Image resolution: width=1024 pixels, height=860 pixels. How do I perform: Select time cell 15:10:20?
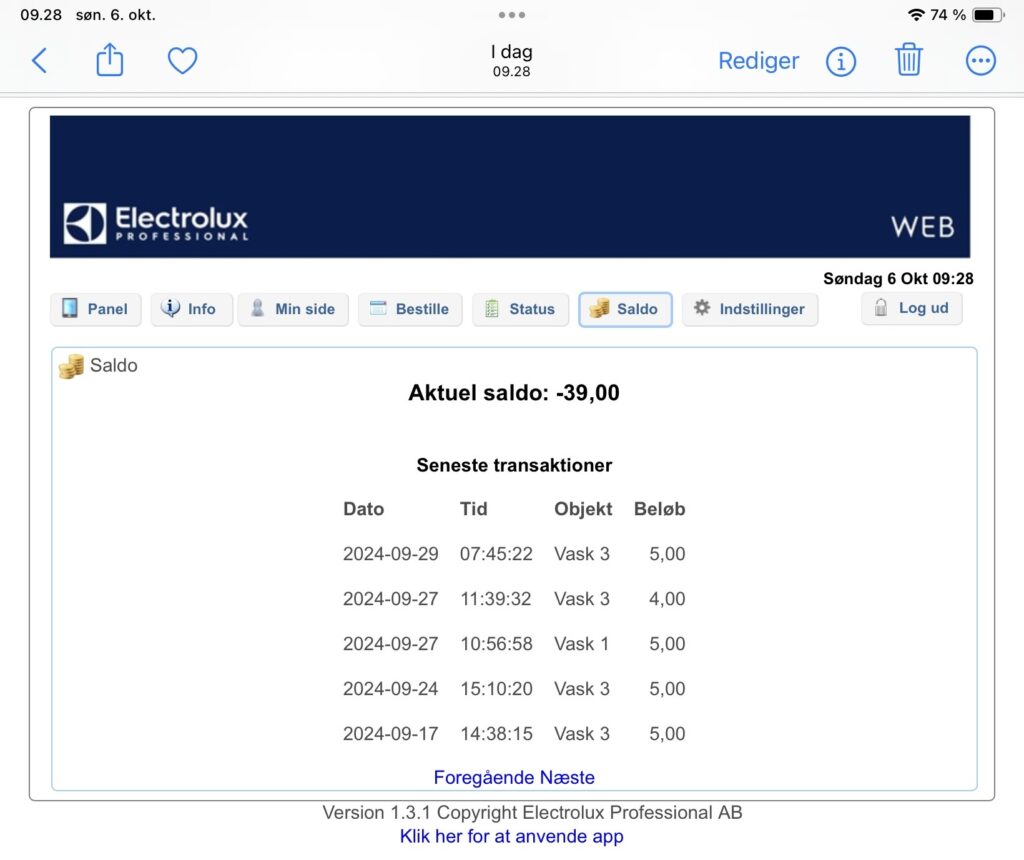496,689
